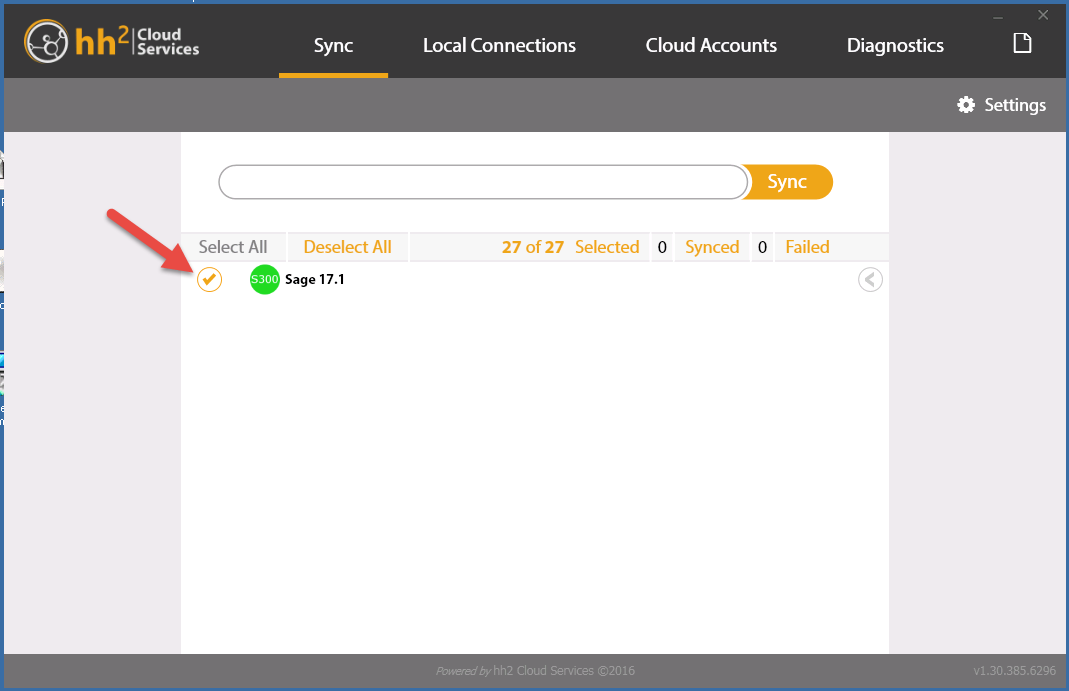This screenshot has height=691, width=1069.
Task: Click version number v1.30.385.6296
Action: (x=1014, y=671)
